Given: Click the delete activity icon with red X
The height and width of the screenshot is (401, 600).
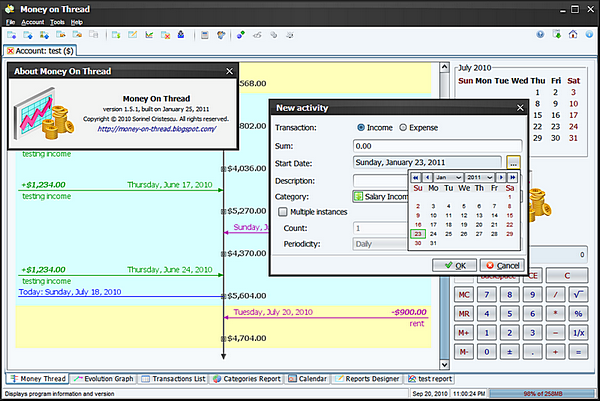Looking at the screenshot, I should (165, 35).
